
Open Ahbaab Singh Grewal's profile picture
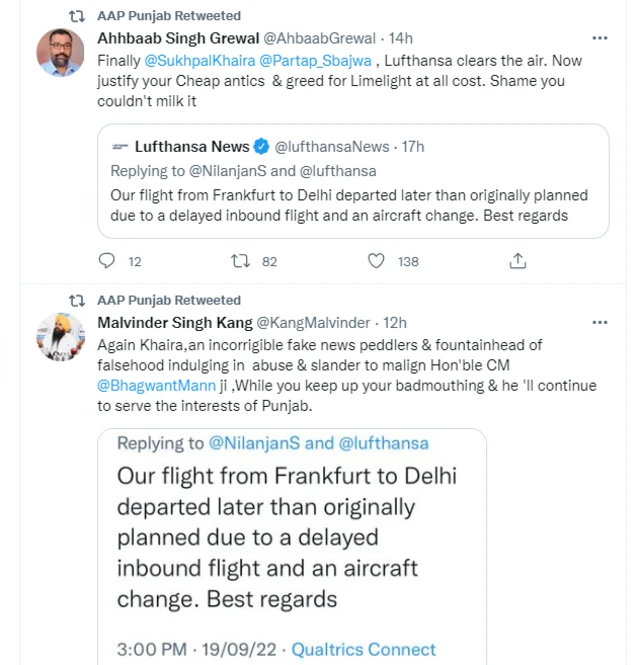(x=60, y=52)
